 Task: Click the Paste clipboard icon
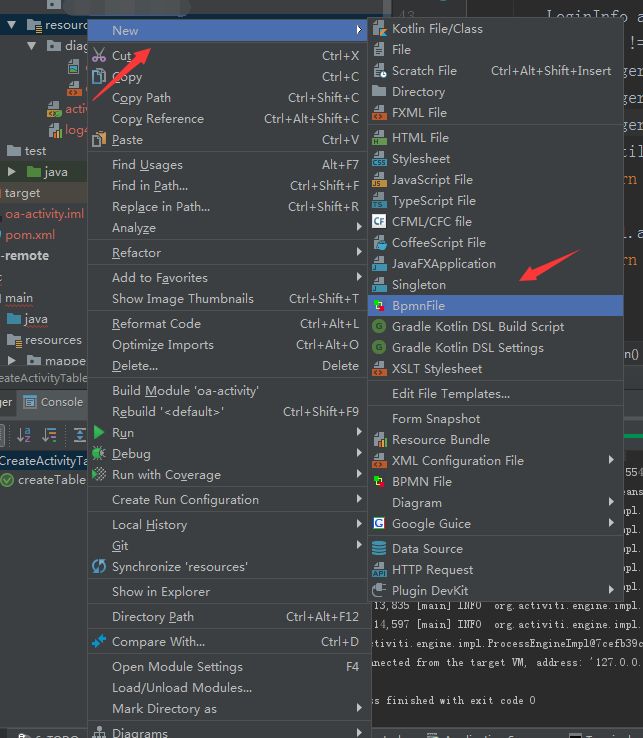[x=99, y=139]
